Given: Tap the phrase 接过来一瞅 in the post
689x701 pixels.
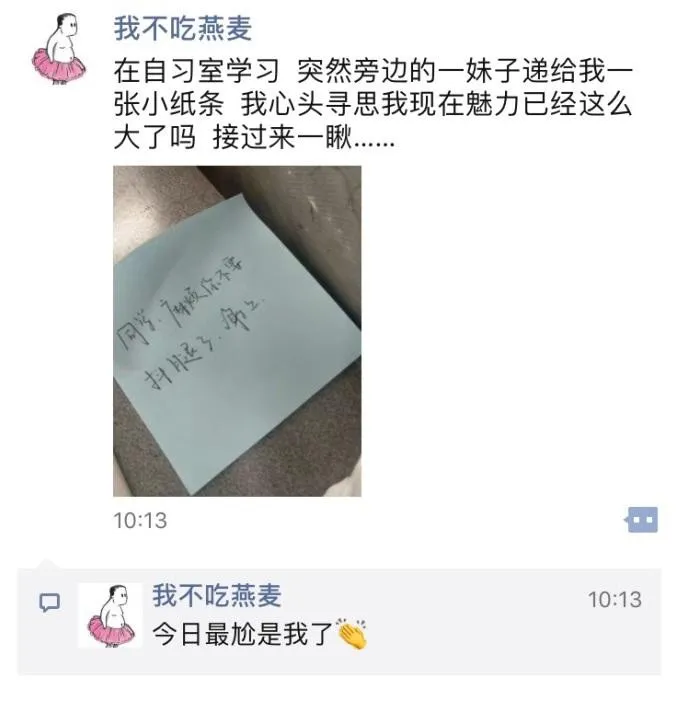Looking at the screenshot, I should 283,138.
